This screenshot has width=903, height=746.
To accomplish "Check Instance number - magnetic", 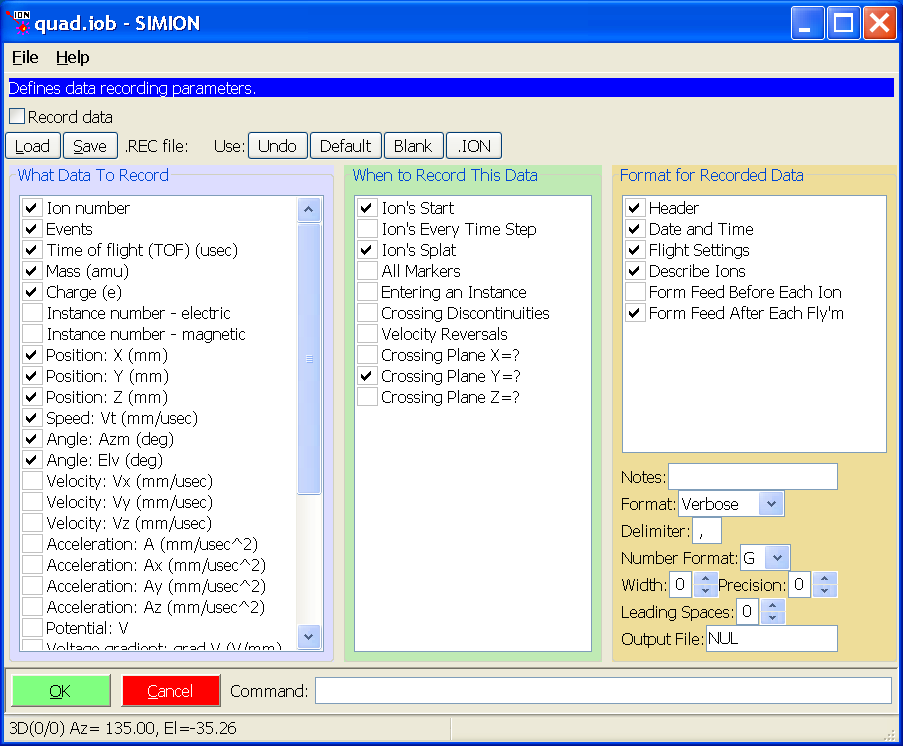I will pyautogui.click(x=32, y=334).
